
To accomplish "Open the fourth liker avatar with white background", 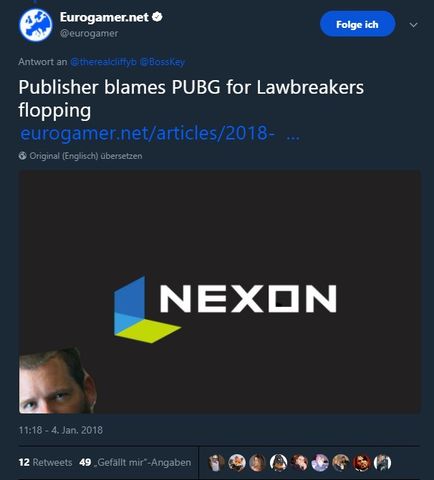I will [x=279, y=463].
